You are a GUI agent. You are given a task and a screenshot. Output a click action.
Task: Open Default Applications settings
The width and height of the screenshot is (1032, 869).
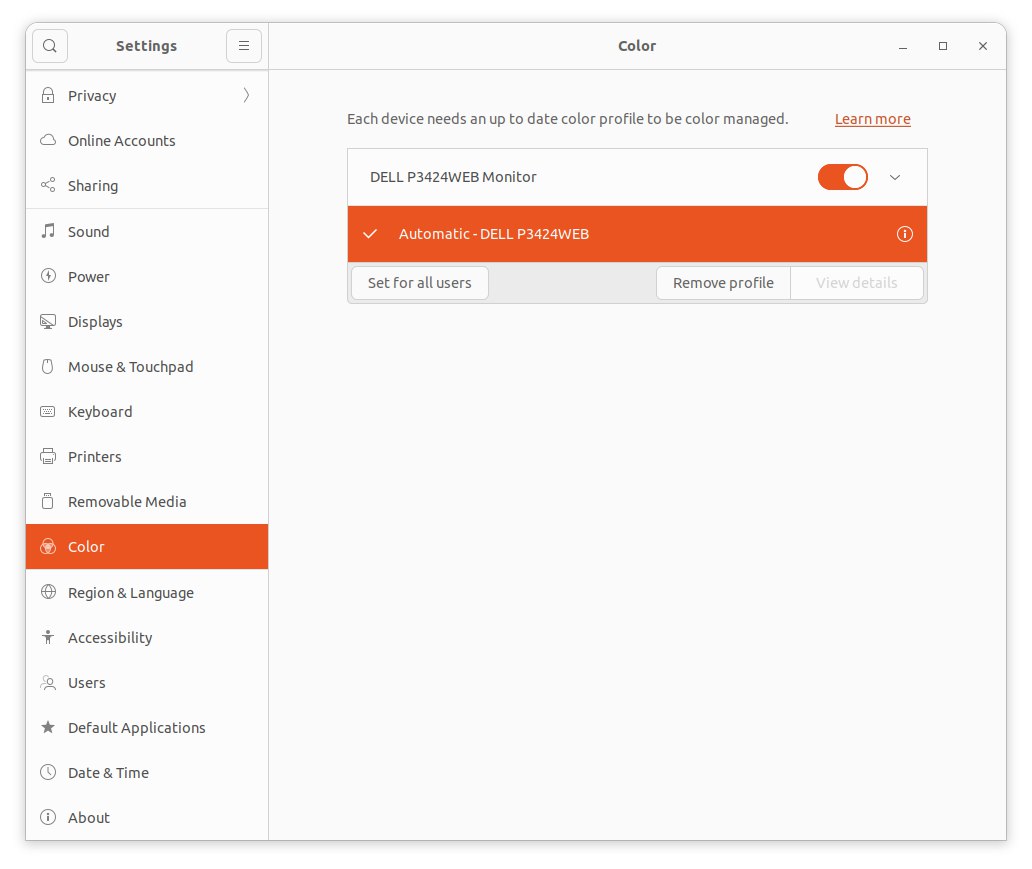[147, 727]
